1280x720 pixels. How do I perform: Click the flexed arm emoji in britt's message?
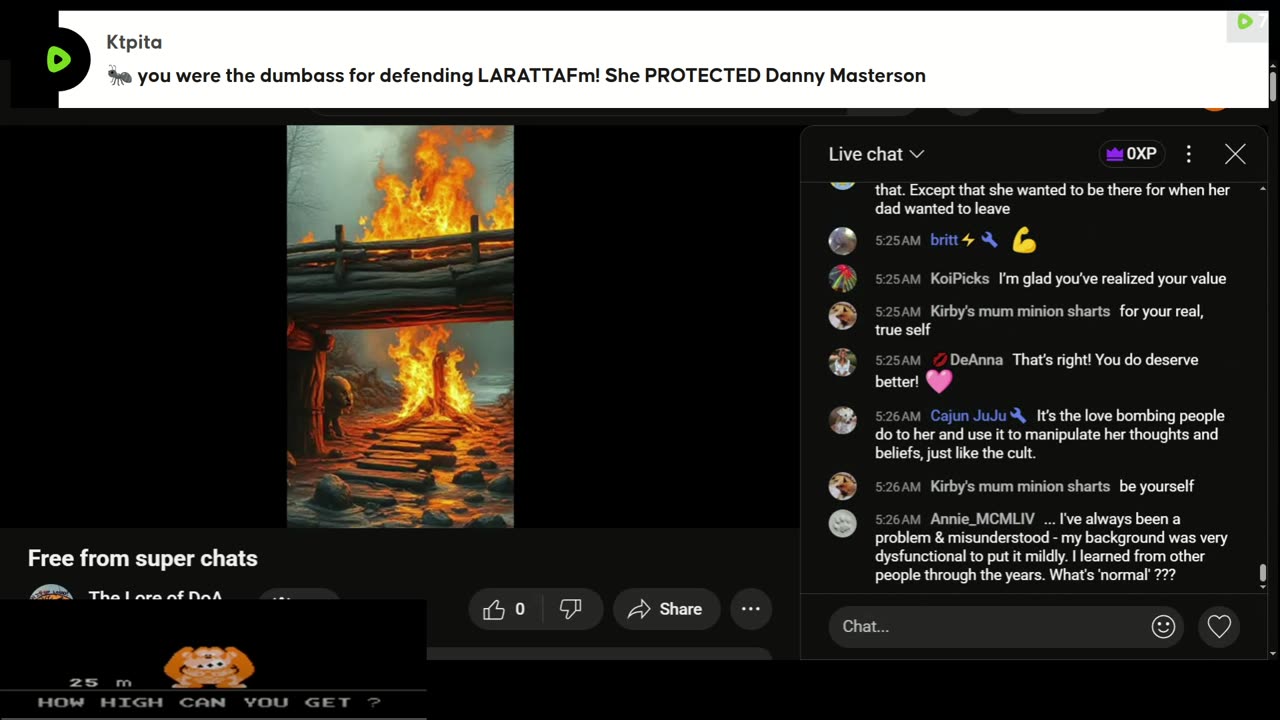pos(1024,240)
